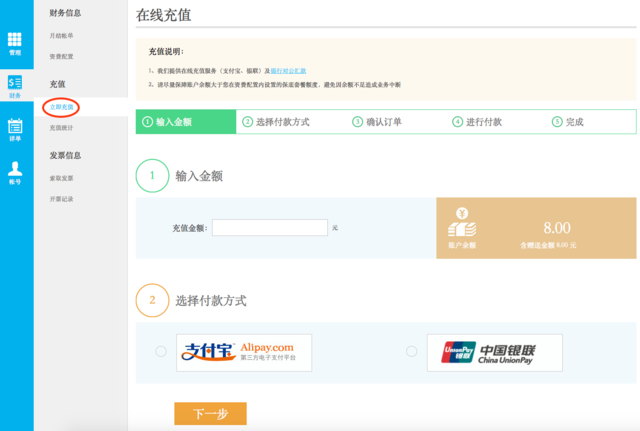This screenshot has height=431, width=640.
Task: Click the 8.00 account balance value
Action: coord(557,228)
